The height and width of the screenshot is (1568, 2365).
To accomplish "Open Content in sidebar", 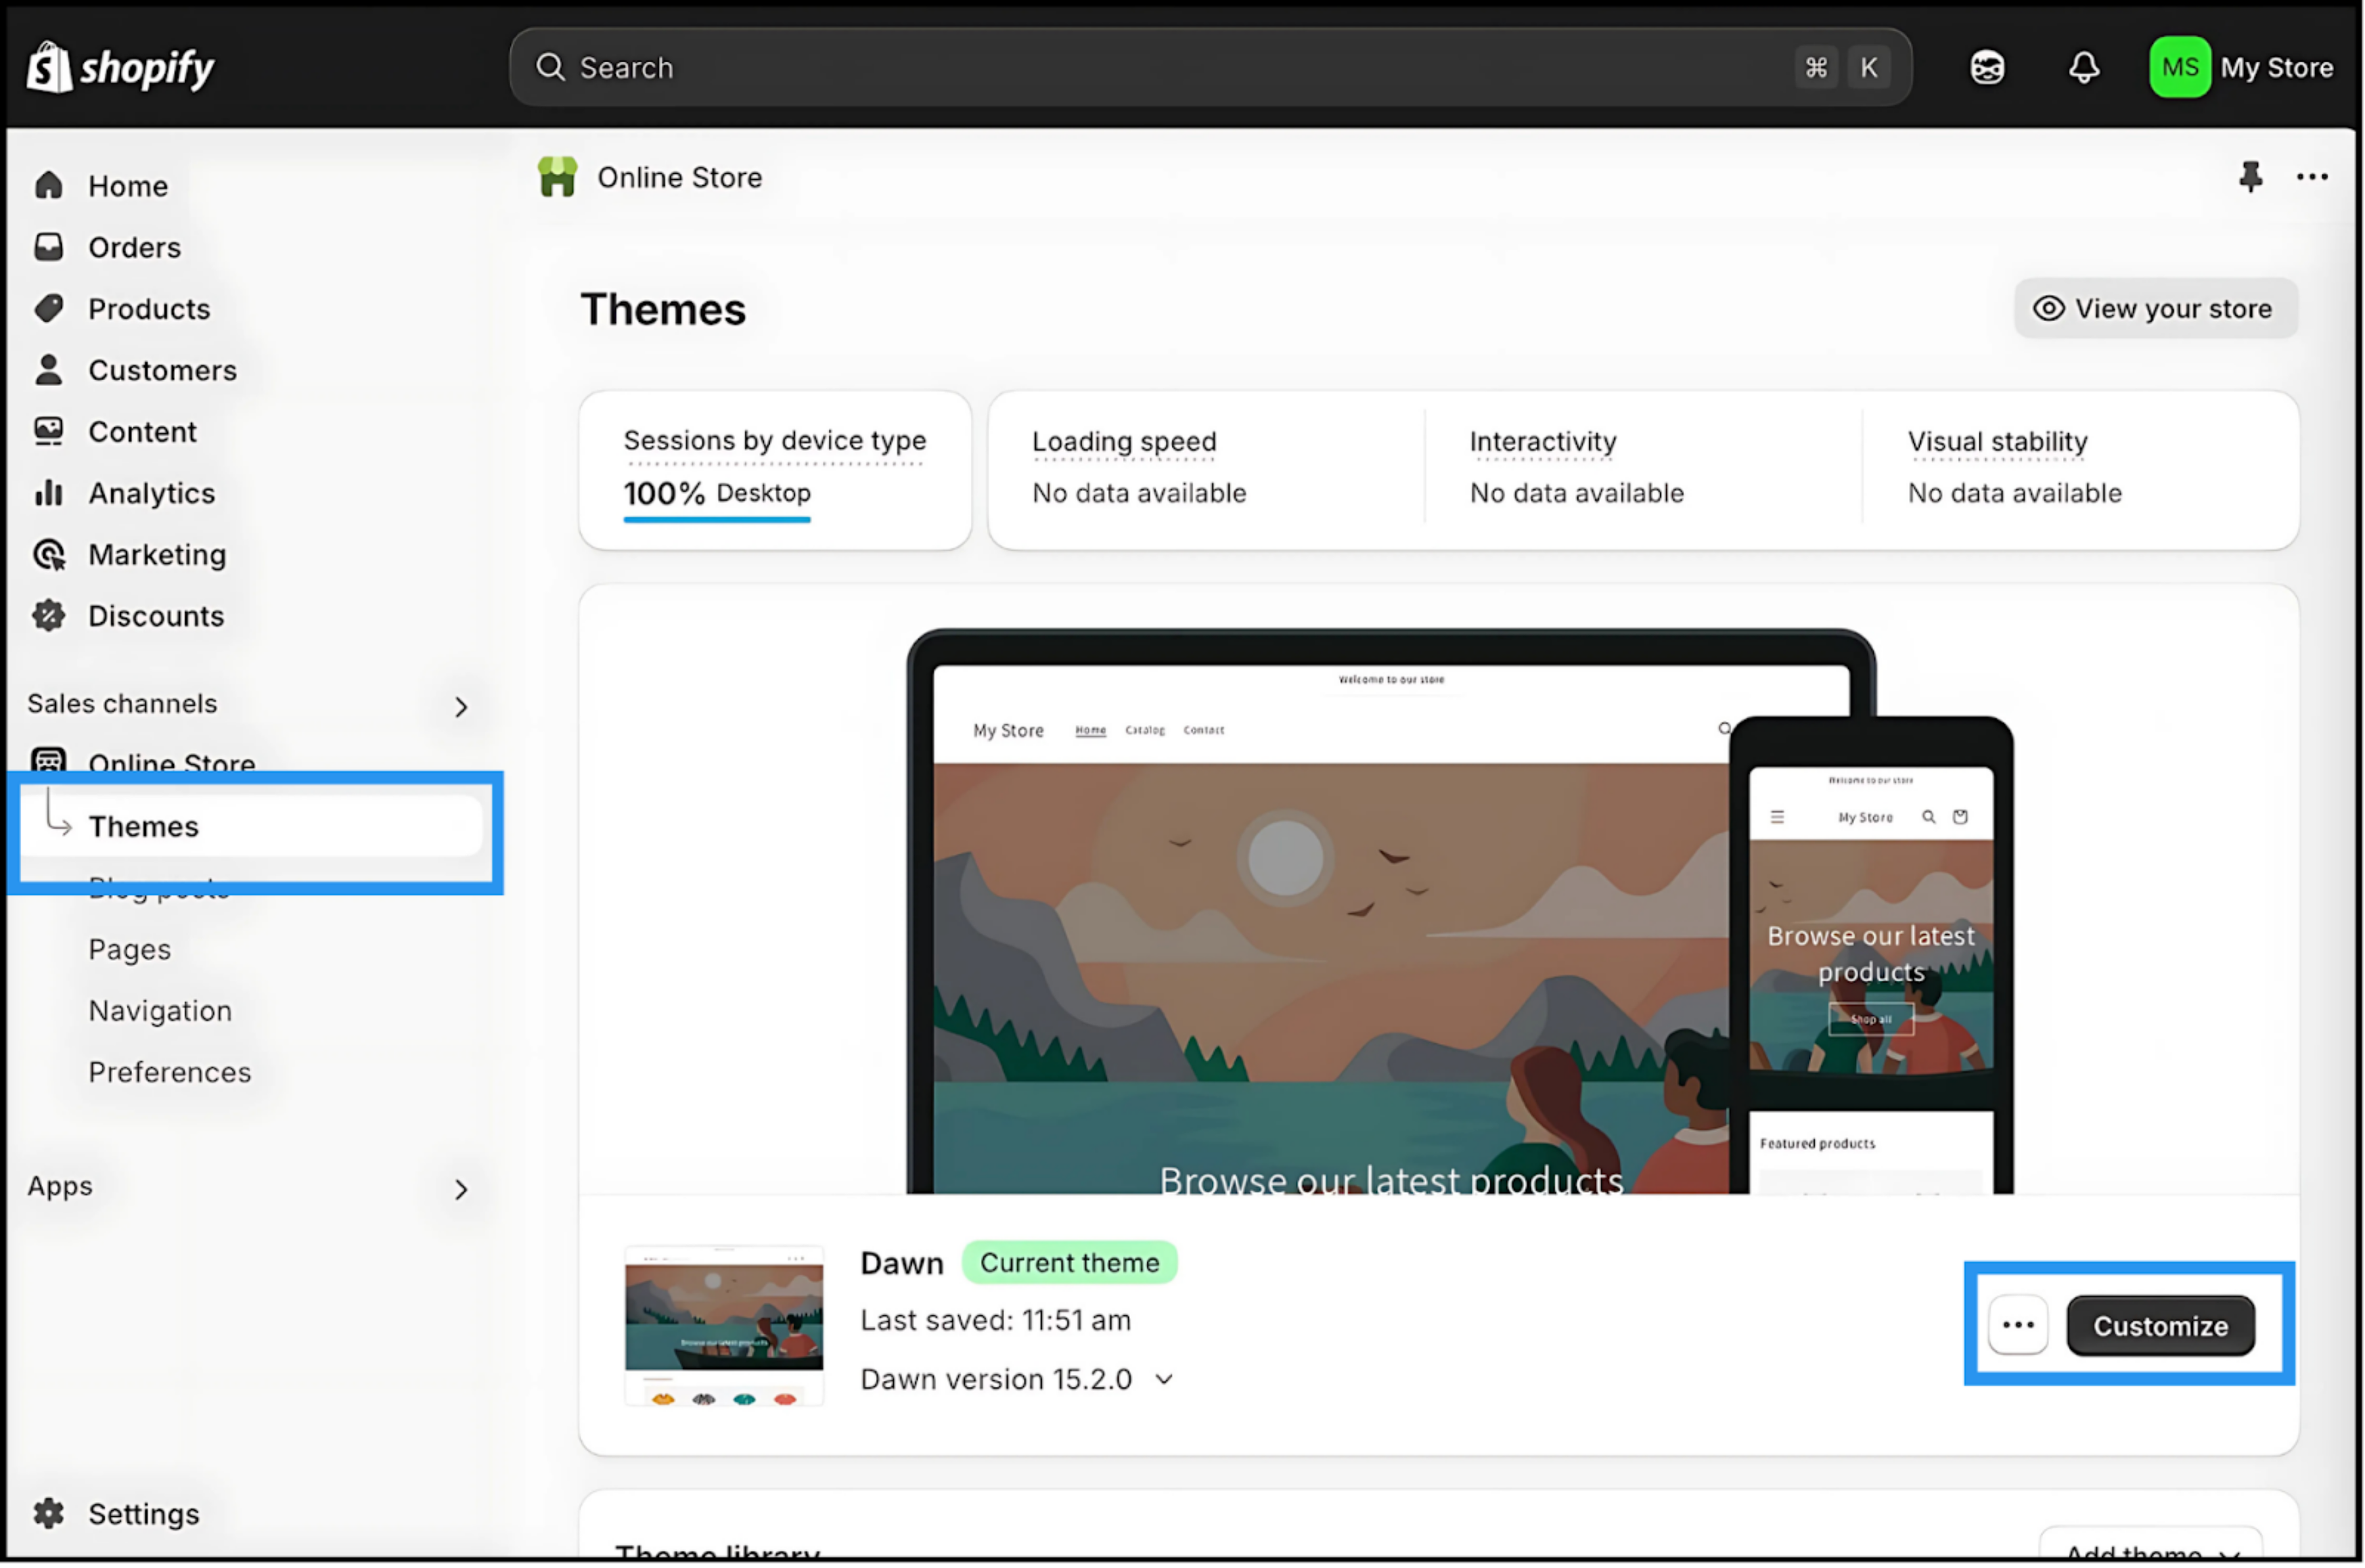I will 143,431.
